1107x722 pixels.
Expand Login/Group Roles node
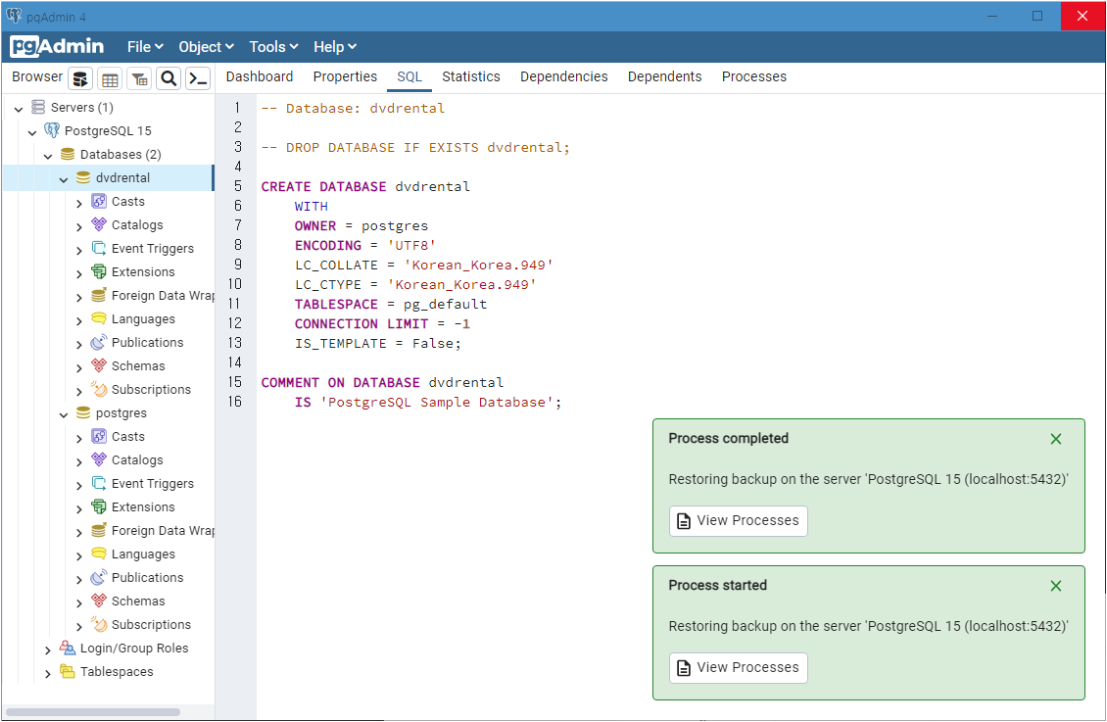coord(48,650)
